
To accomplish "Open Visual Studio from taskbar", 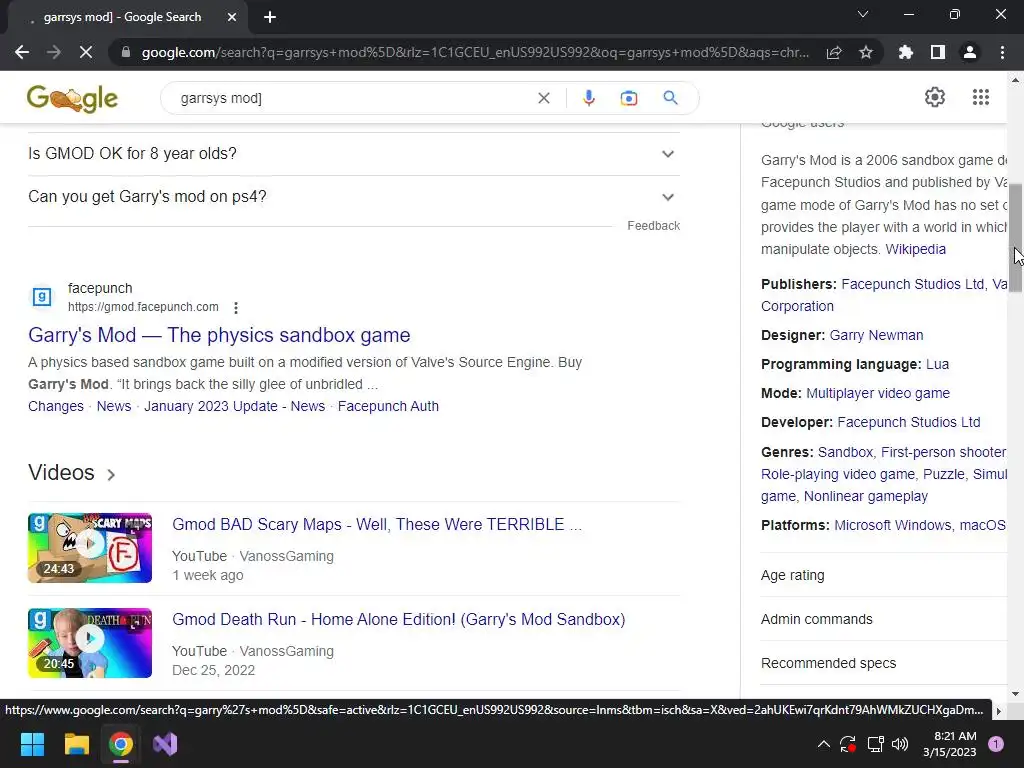I will click(165, 744).
